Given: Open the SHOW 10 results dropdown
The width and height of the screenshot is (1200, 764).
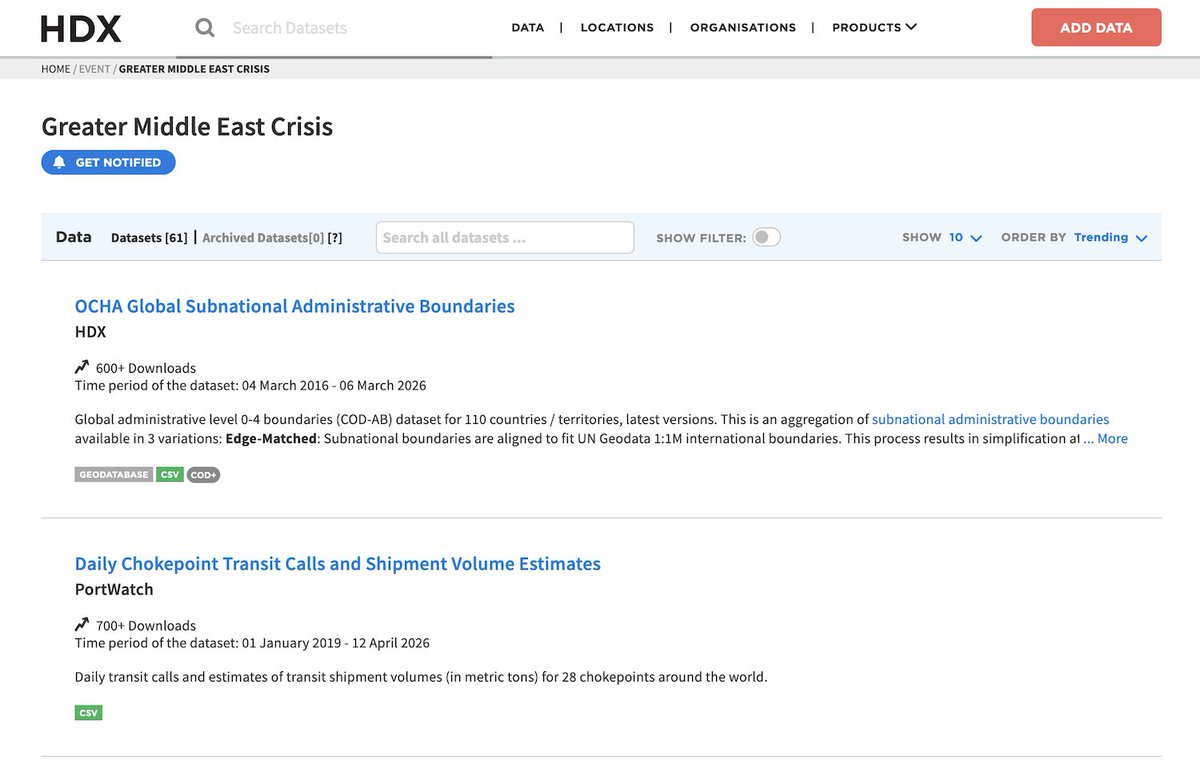Looking at the screenshot, I should pyautogui.click(x=965, y=237).
